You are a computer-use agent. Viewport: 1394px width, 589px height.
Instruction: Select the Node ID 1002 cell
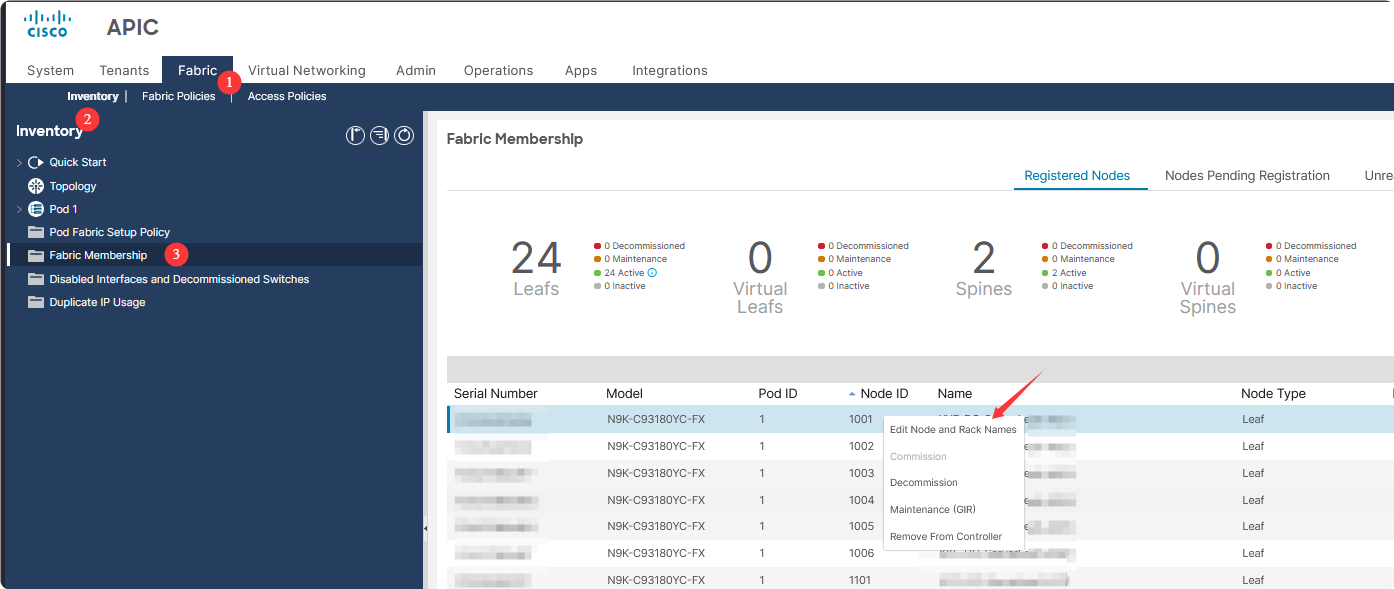point(861,446)
